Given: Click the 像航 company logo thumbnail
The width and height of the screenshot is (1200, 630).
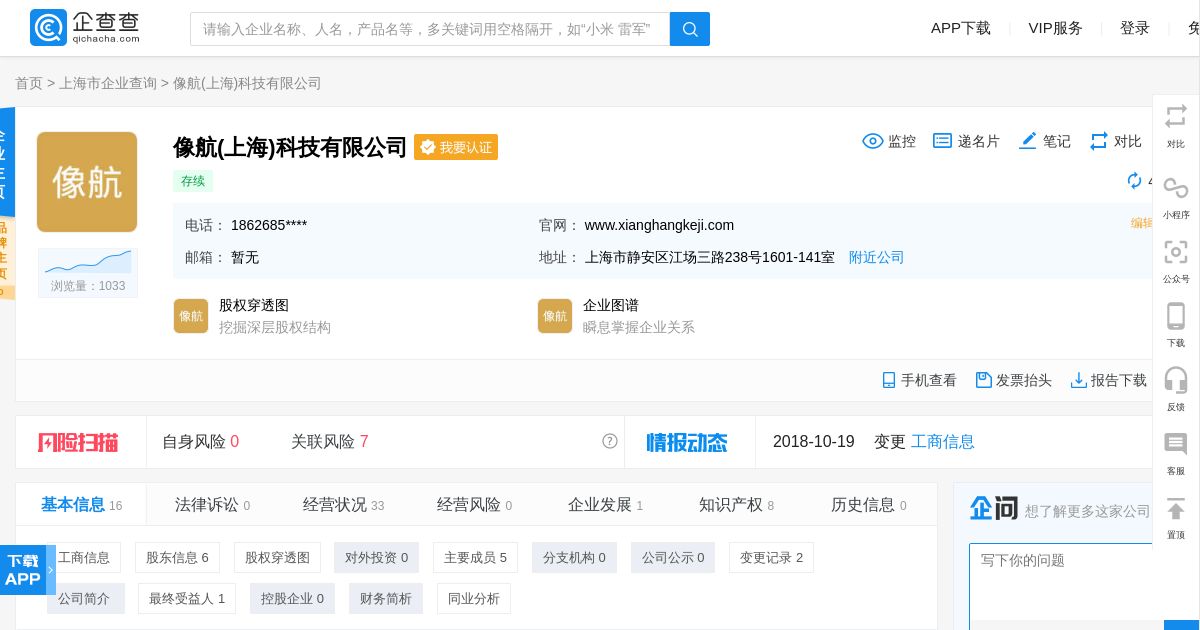Looking at the screenshot, I should [x=87, y=182].
